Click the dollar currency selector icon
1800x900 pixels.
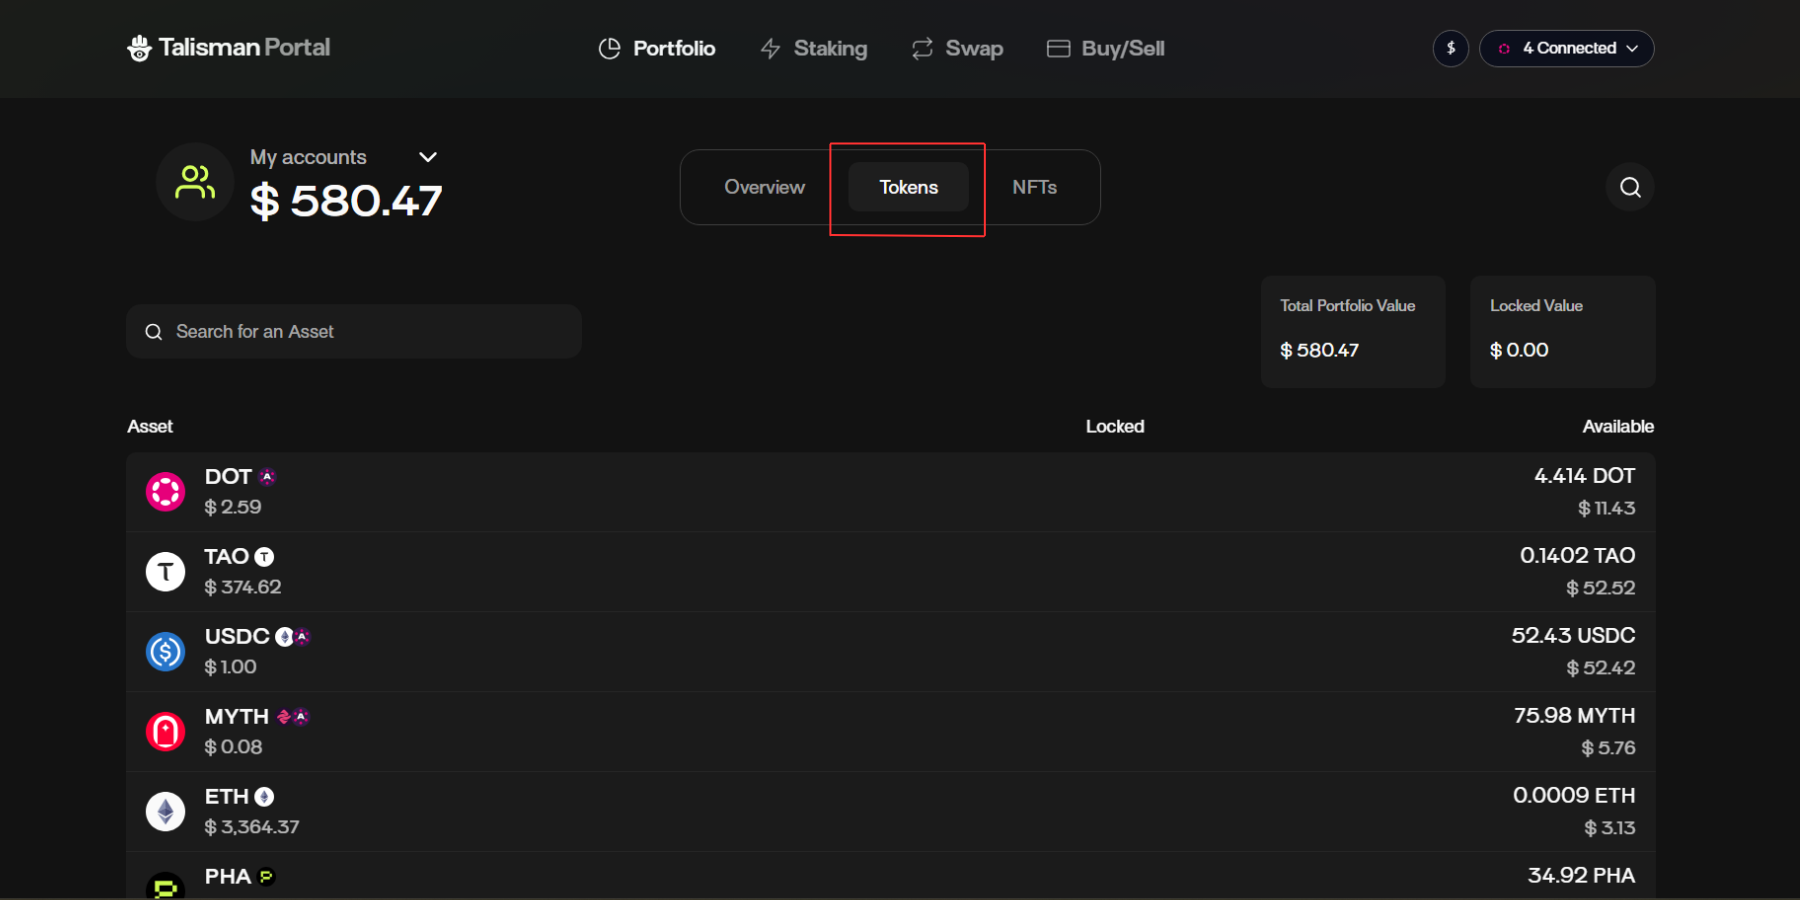pyautogui.click(x=1450, y=48)
